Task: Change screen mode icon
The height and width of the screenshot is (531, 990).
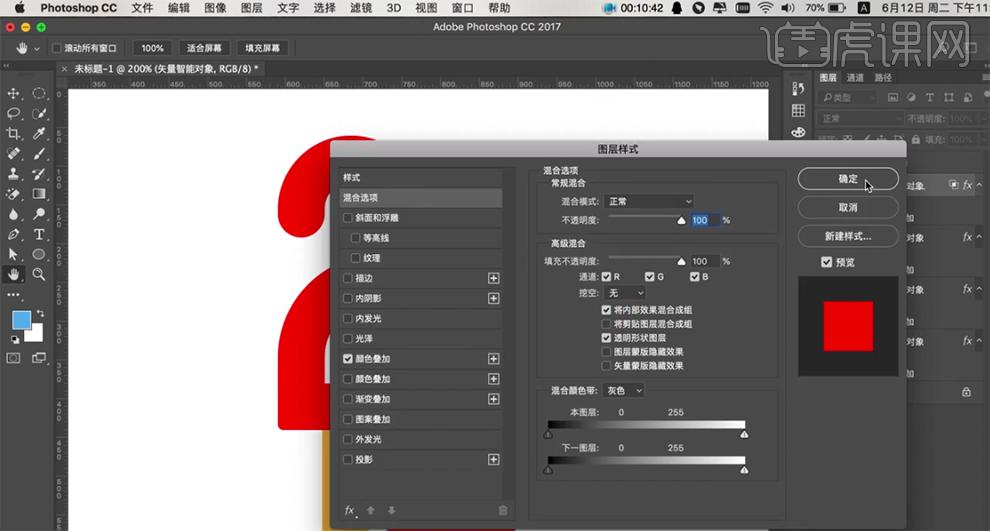Action: point(39,358)
